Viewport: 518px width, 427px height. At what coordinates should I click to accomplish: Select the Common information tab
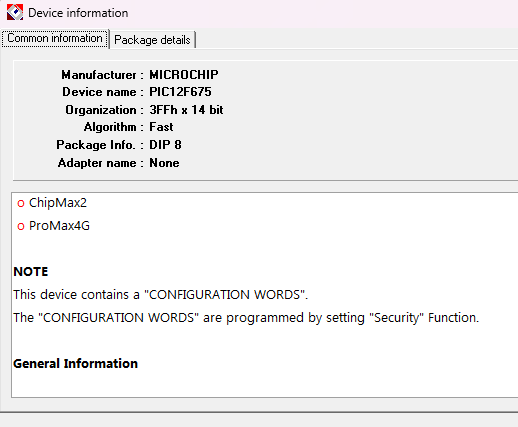click(x=55, y=38)
